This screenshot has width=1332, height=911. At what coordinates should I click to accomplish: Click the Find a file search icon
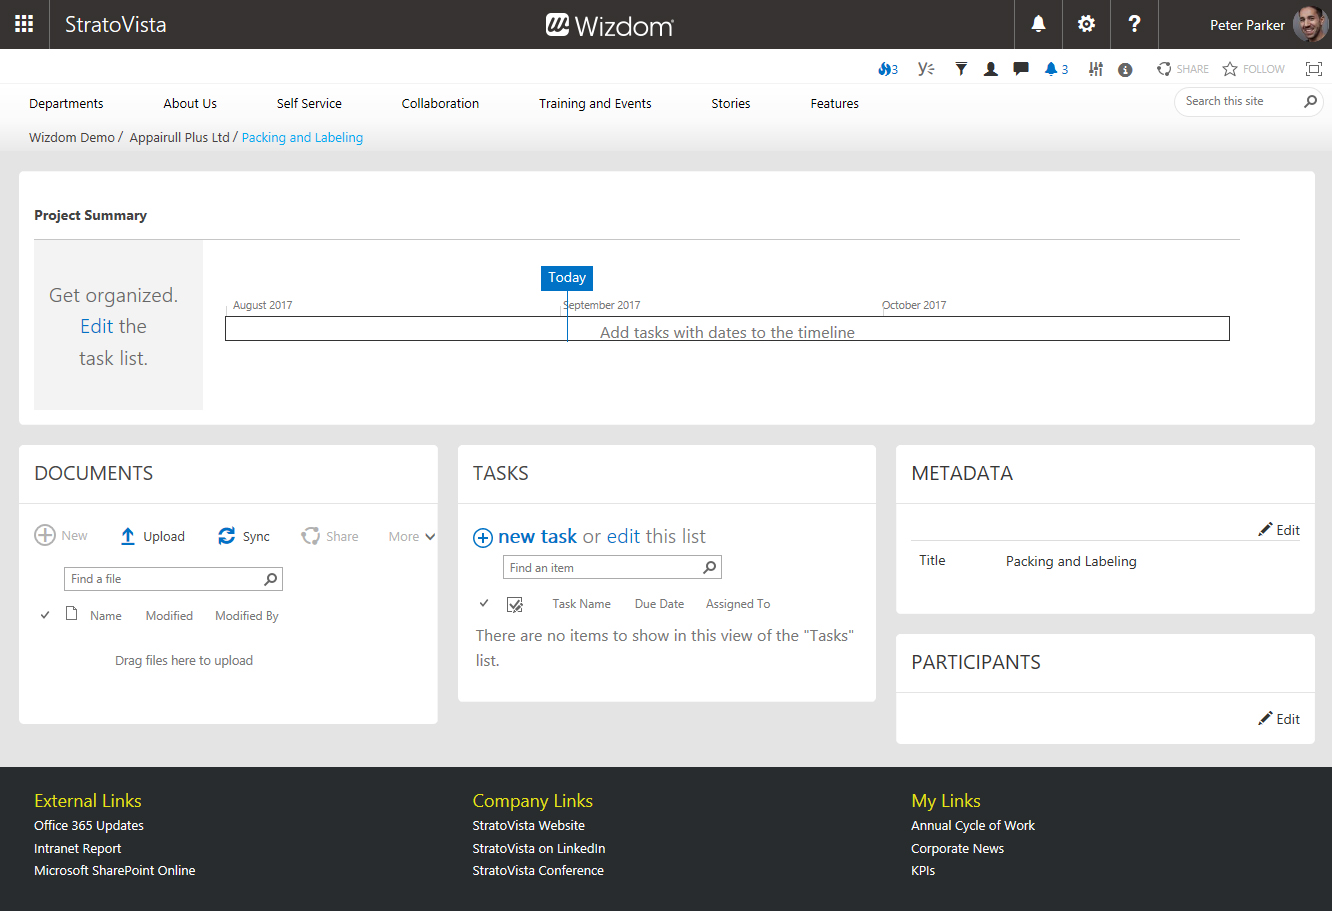coord(270,579)
